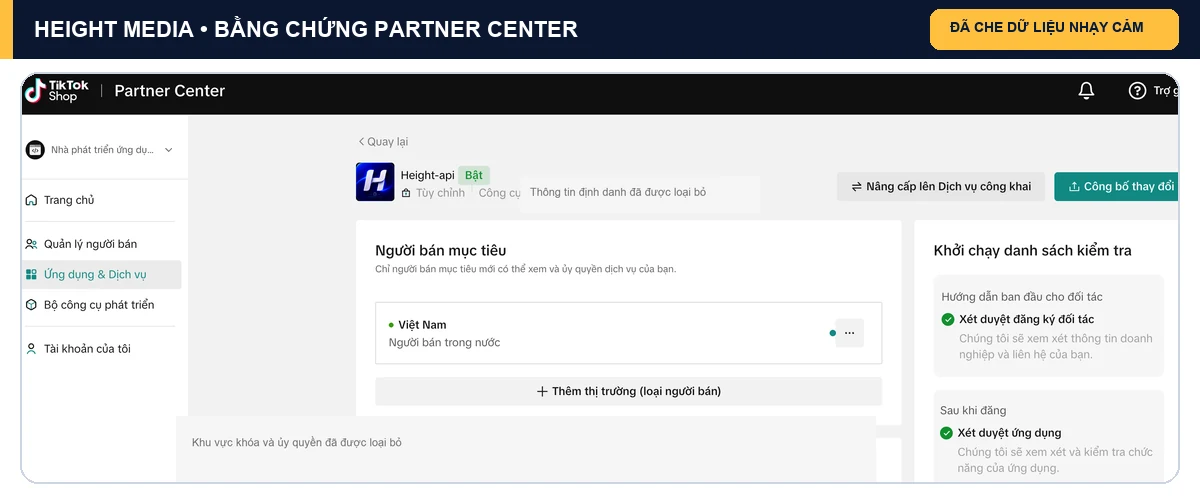This screenshot has height=500, width=1200.
Task: Open Tài khoản của tôi
Action: (87, 349)
